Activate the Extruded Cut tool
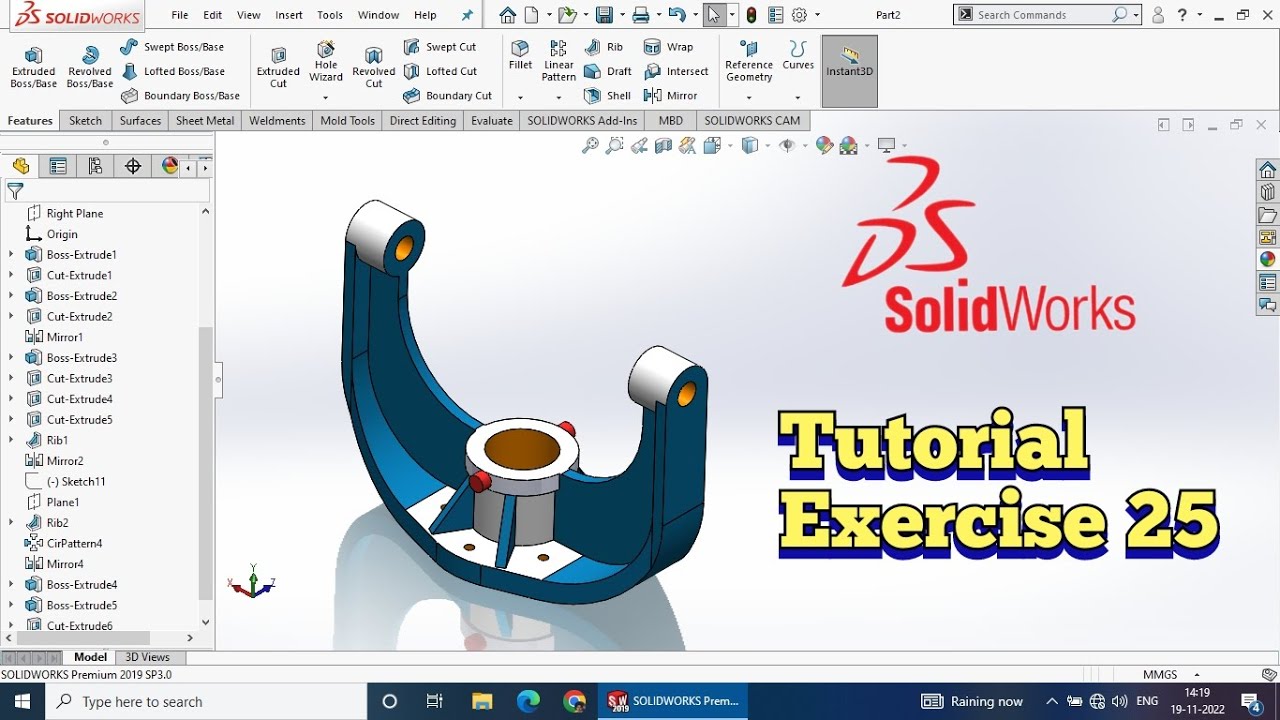Image resolution: width=1280 pixels, height=720 pixels. coord(278,67)
